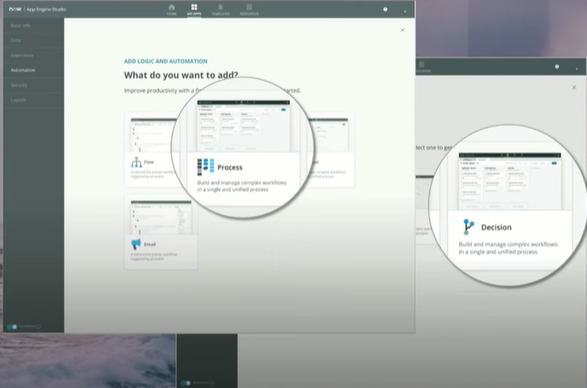Choose the Flow card label
587x388 pixels.
coord(149,162)
